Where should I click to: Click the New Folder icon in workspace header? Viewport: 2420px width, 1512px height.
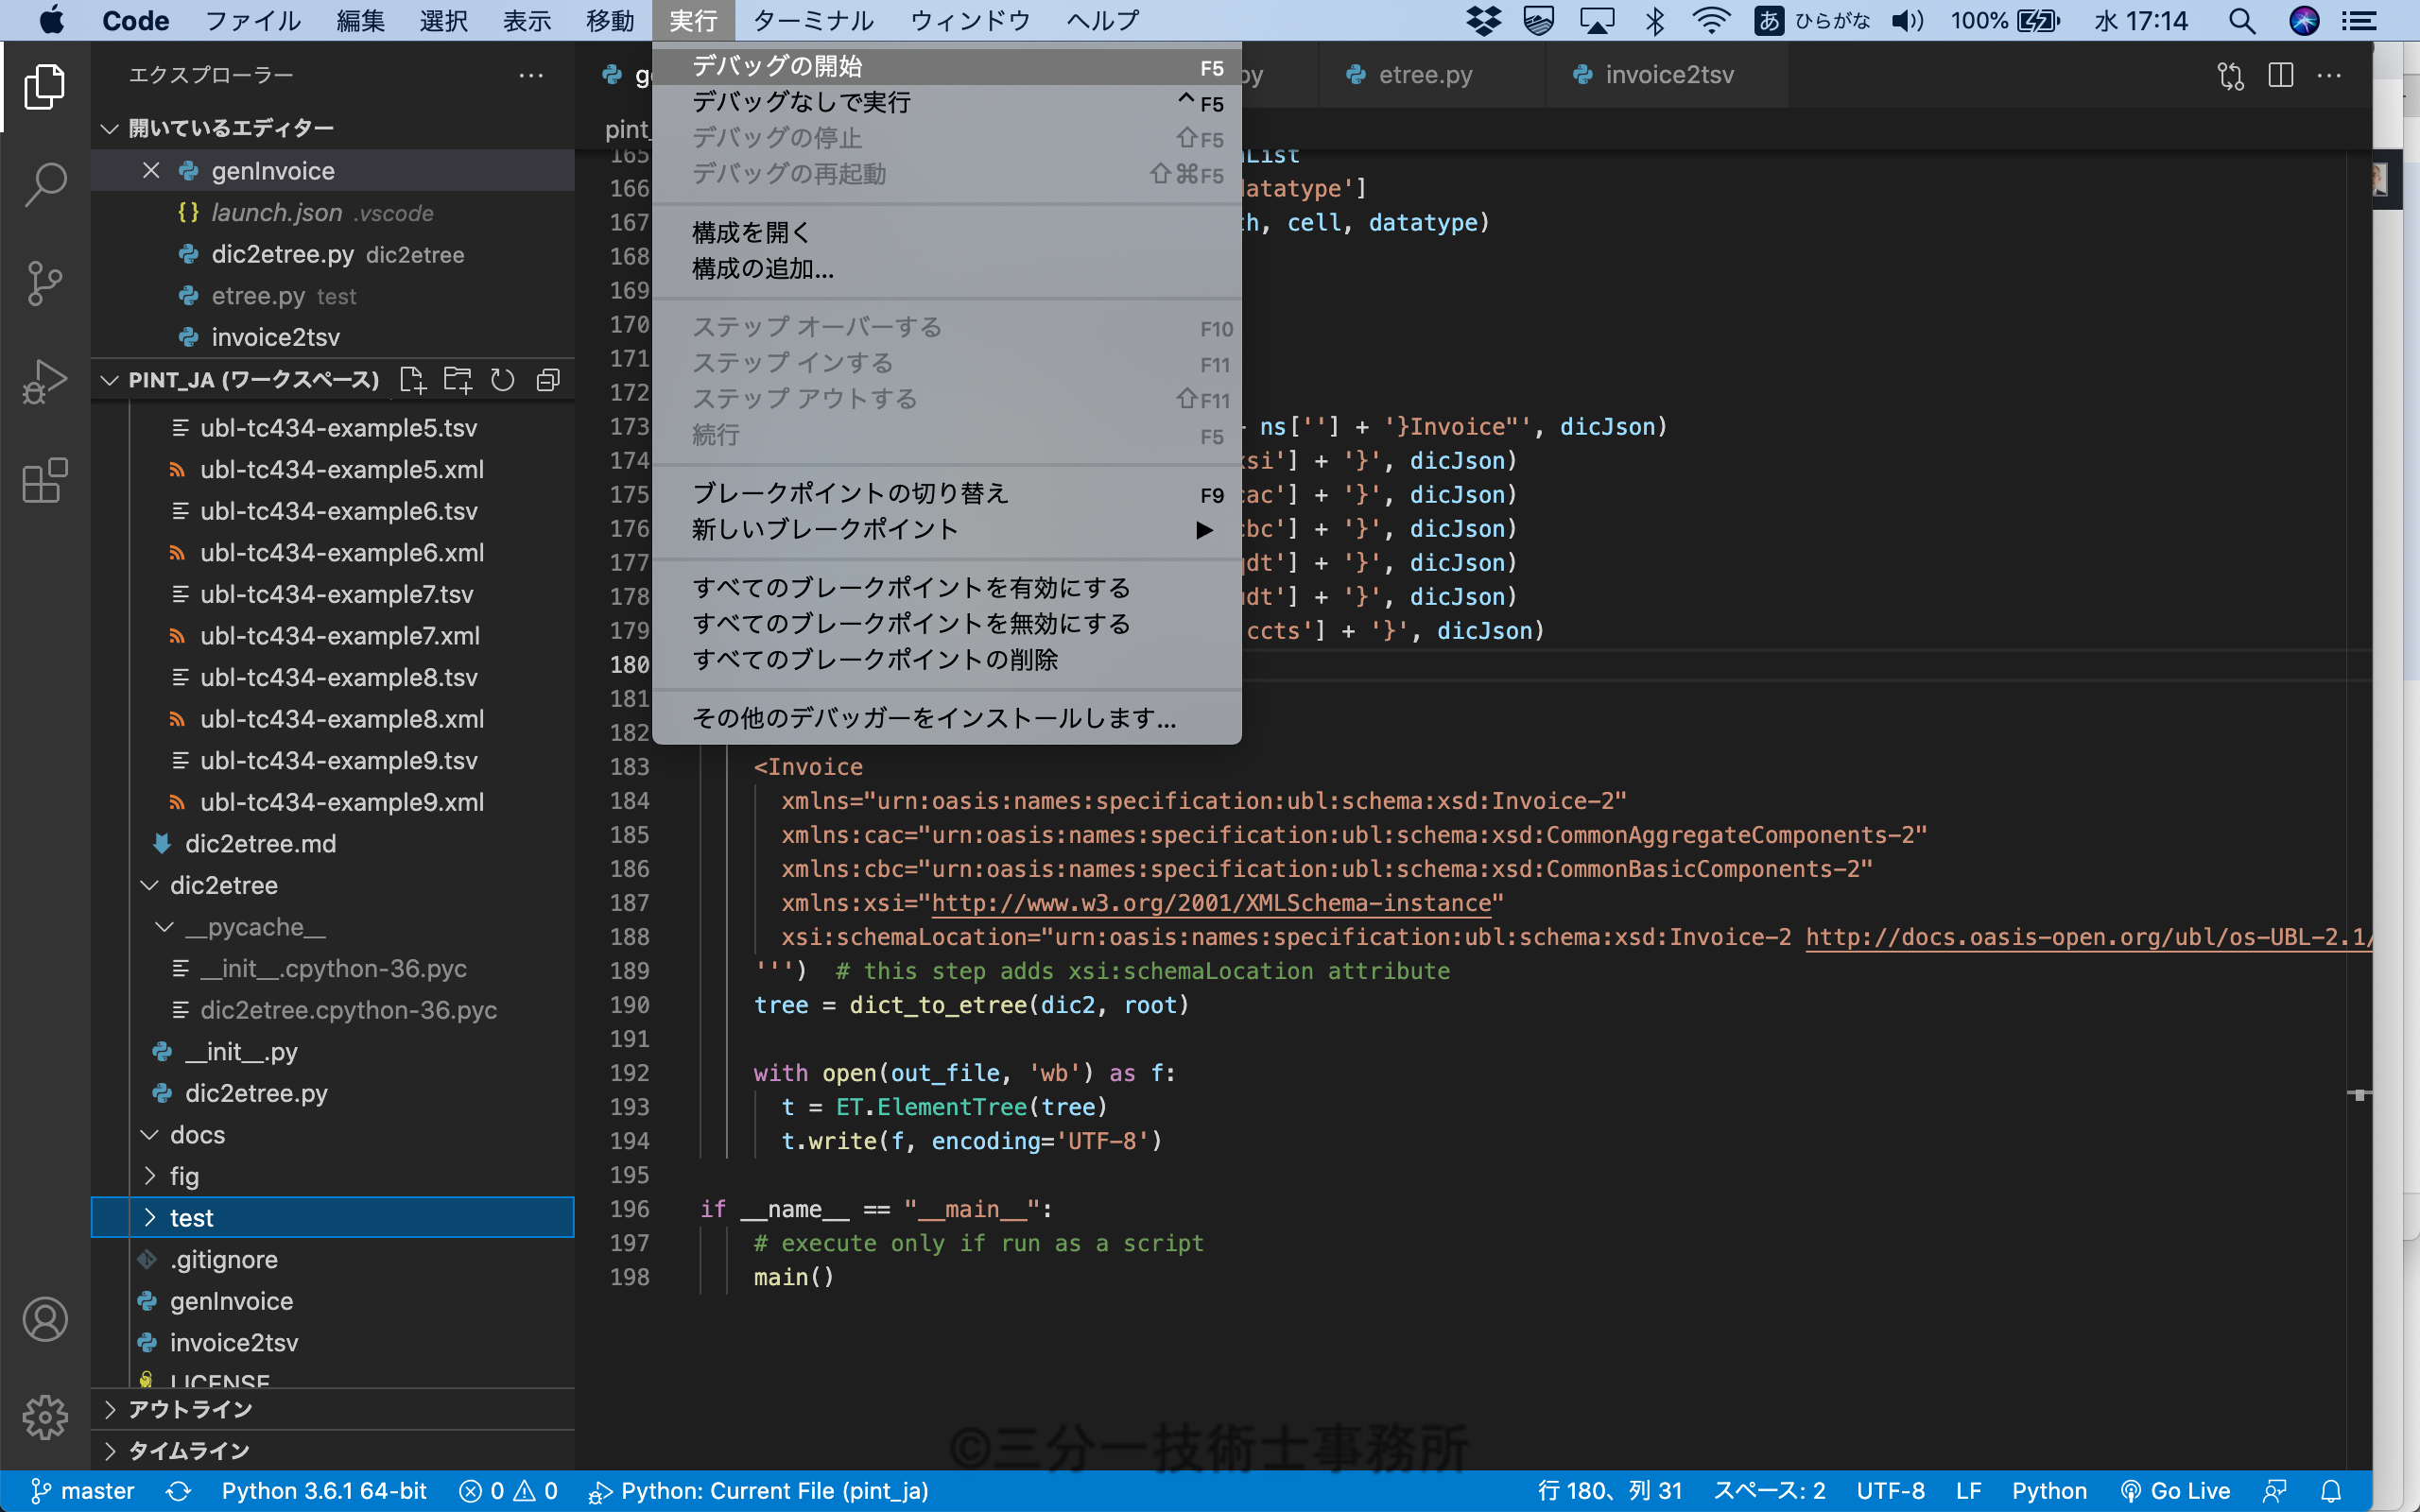[458, 380]
